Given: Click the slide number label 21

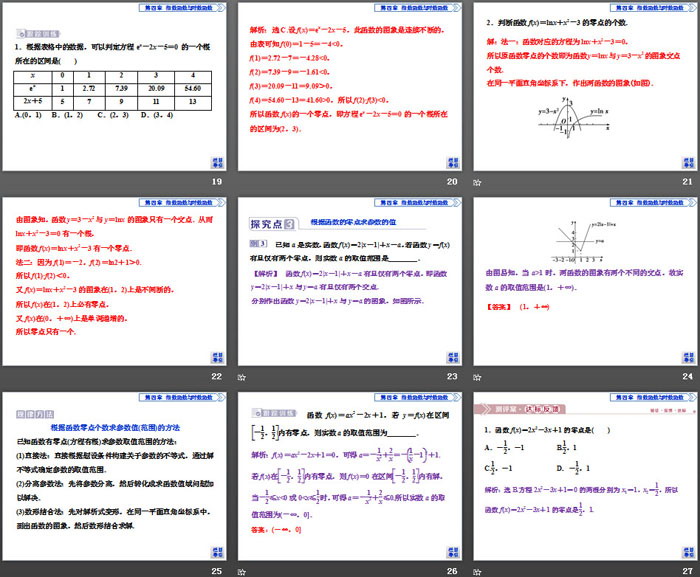Looking at the screenshot, I should [x=688, y=181].
